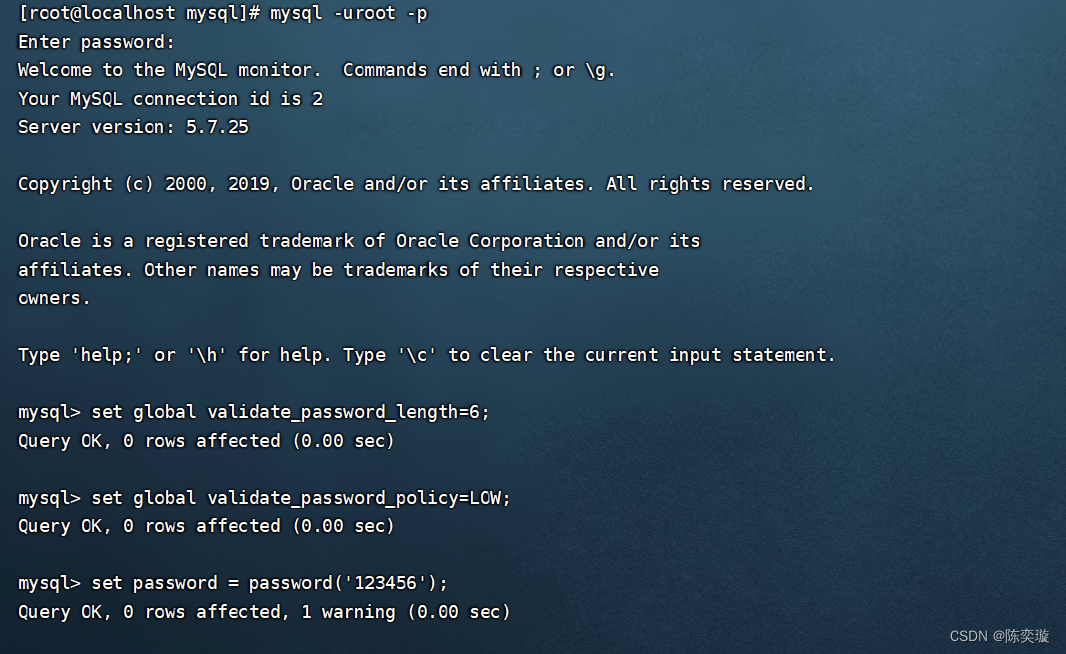
Task: Click the Oracle registered trademark line
Action: 359,241
